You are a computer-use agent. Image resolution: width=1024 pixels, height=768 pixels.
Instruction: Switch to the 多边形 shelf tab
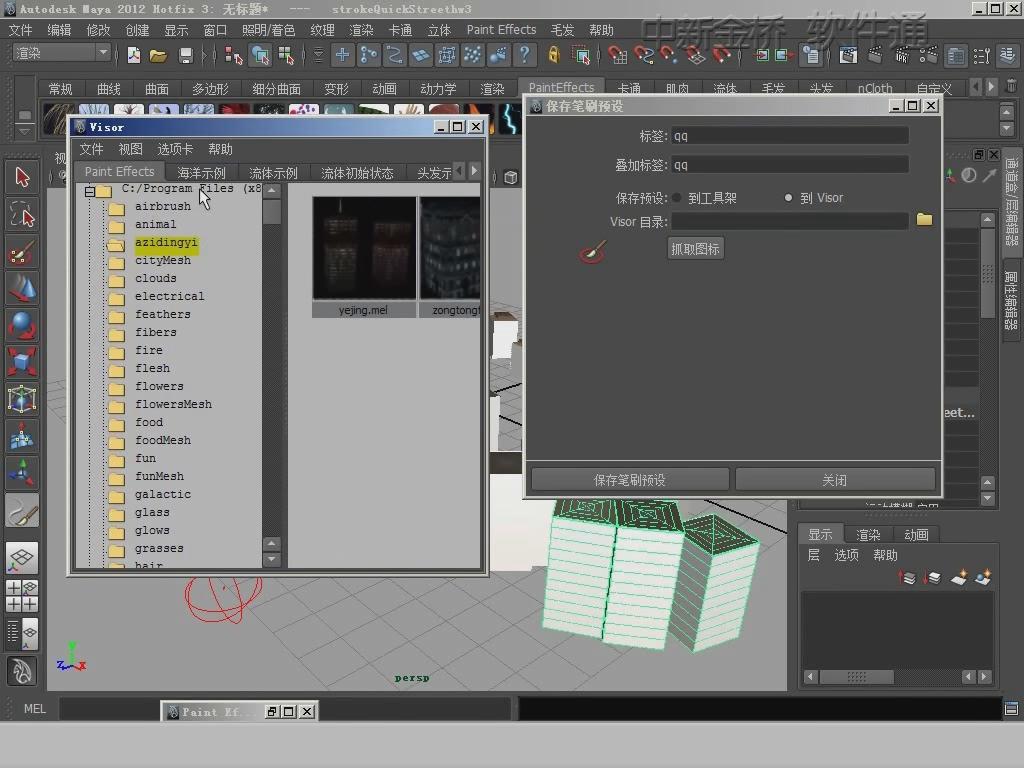tap(210, 89)
